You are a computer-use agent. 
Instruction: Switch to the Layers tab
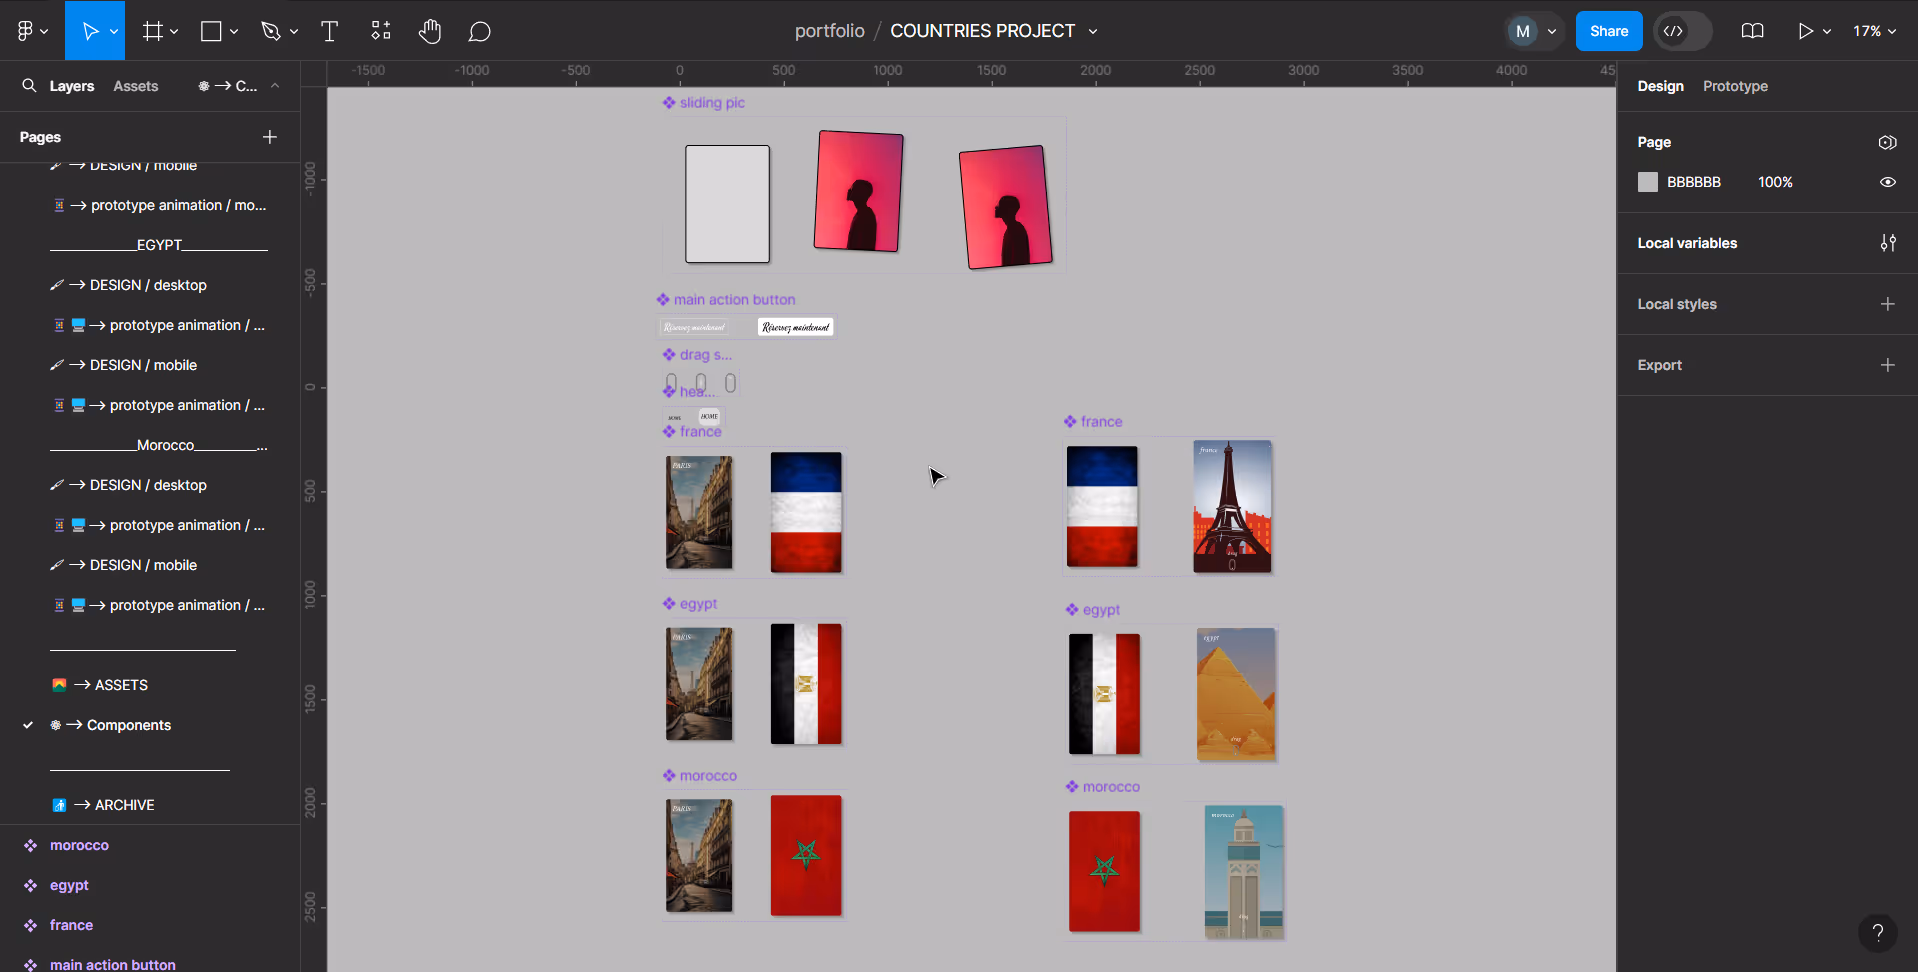(72, 86)
